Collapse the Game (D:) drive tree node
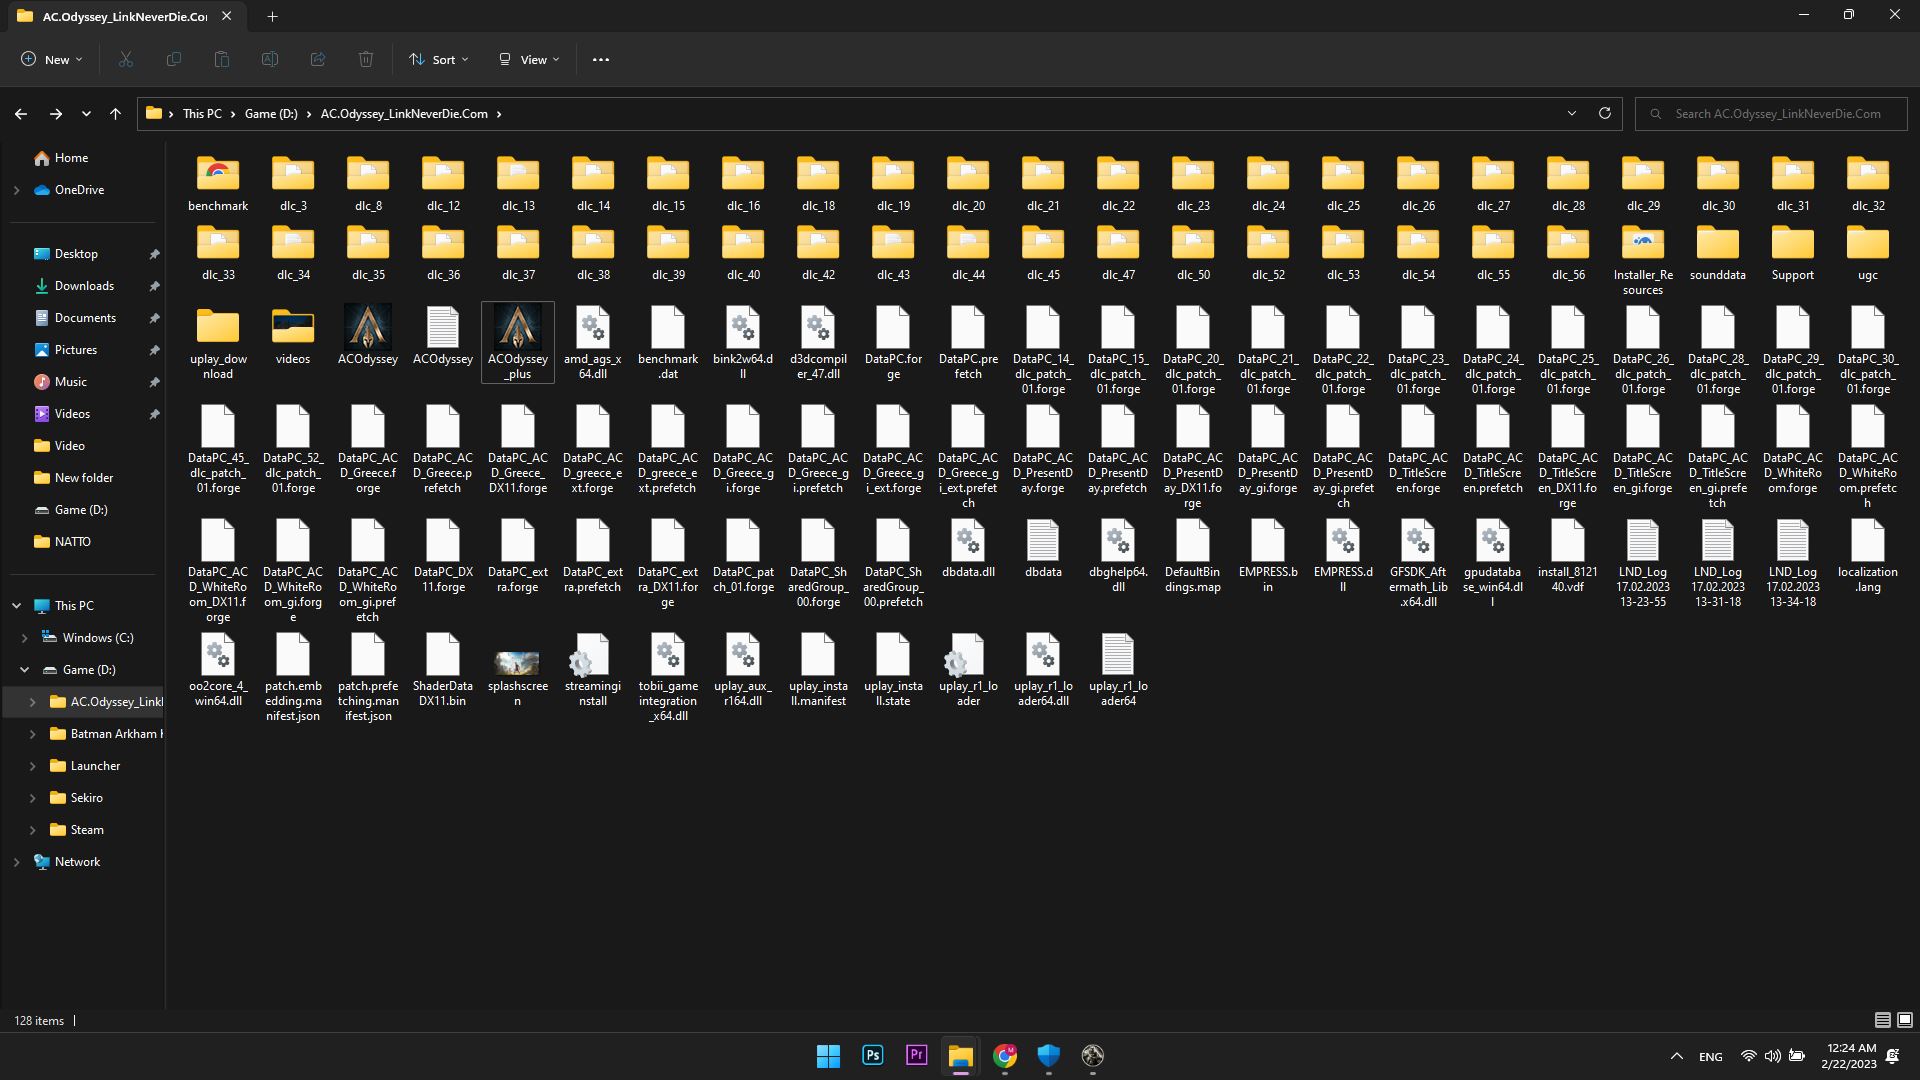This screenshot has height=1080, width=1920. 24,670
